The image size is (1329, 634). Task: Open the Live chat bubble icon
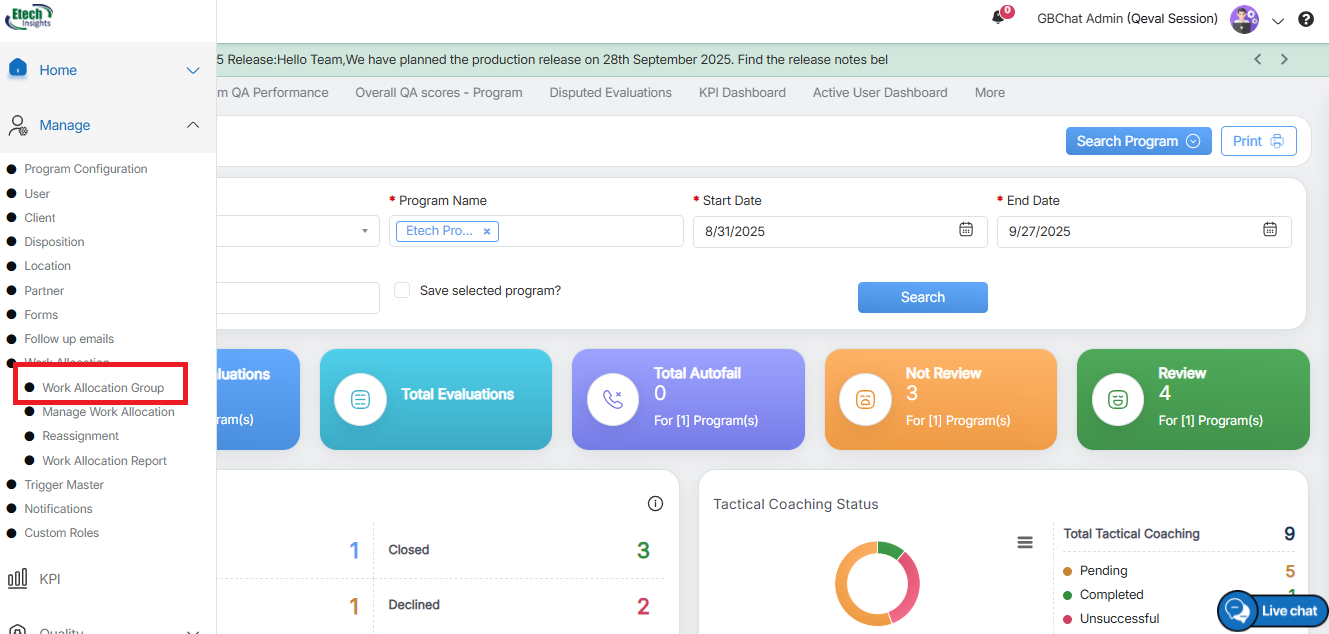pyautogui.click(x=1238, y=610)
